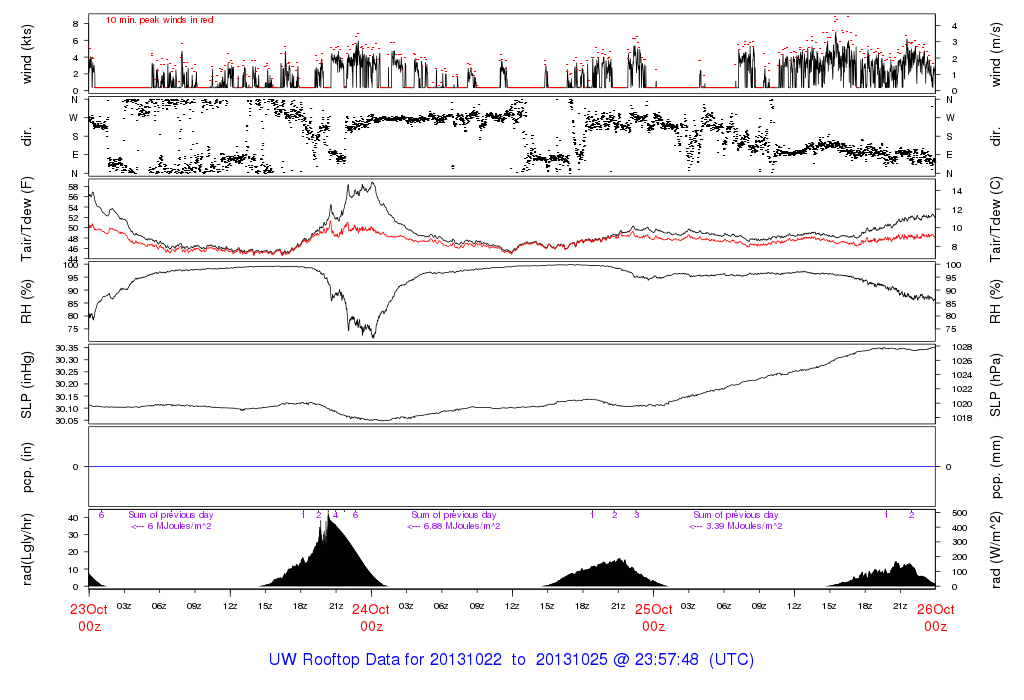Click the 'SLP (inHg)' axis label

(28, 384)
